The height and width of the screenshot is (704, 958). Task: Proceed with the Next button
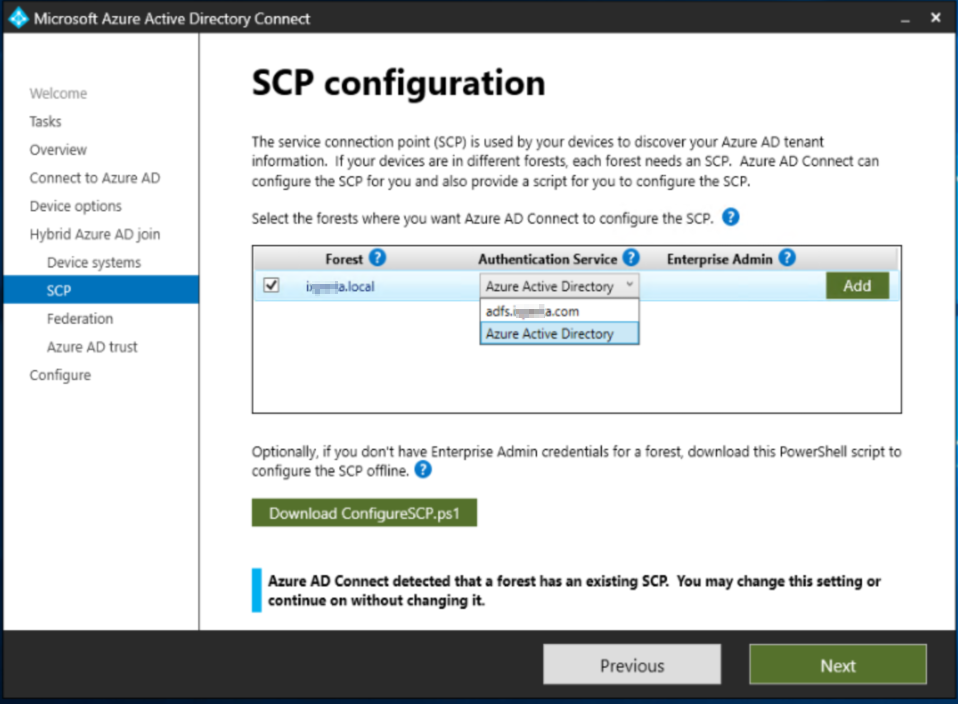[x=838, y=665]
